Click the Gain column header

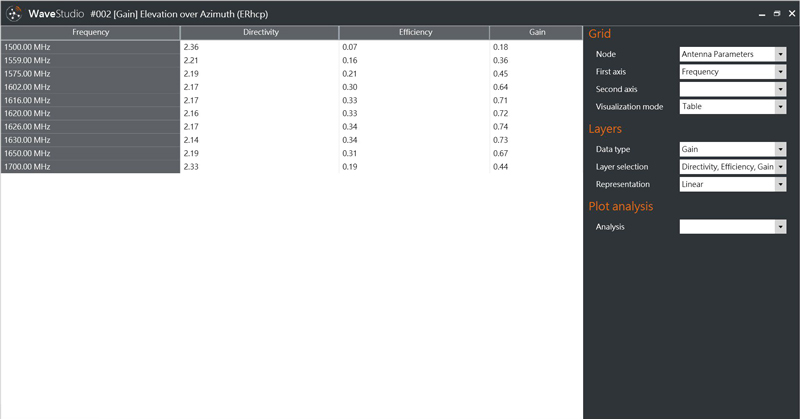pyautogui.click(x=537, y=33)
